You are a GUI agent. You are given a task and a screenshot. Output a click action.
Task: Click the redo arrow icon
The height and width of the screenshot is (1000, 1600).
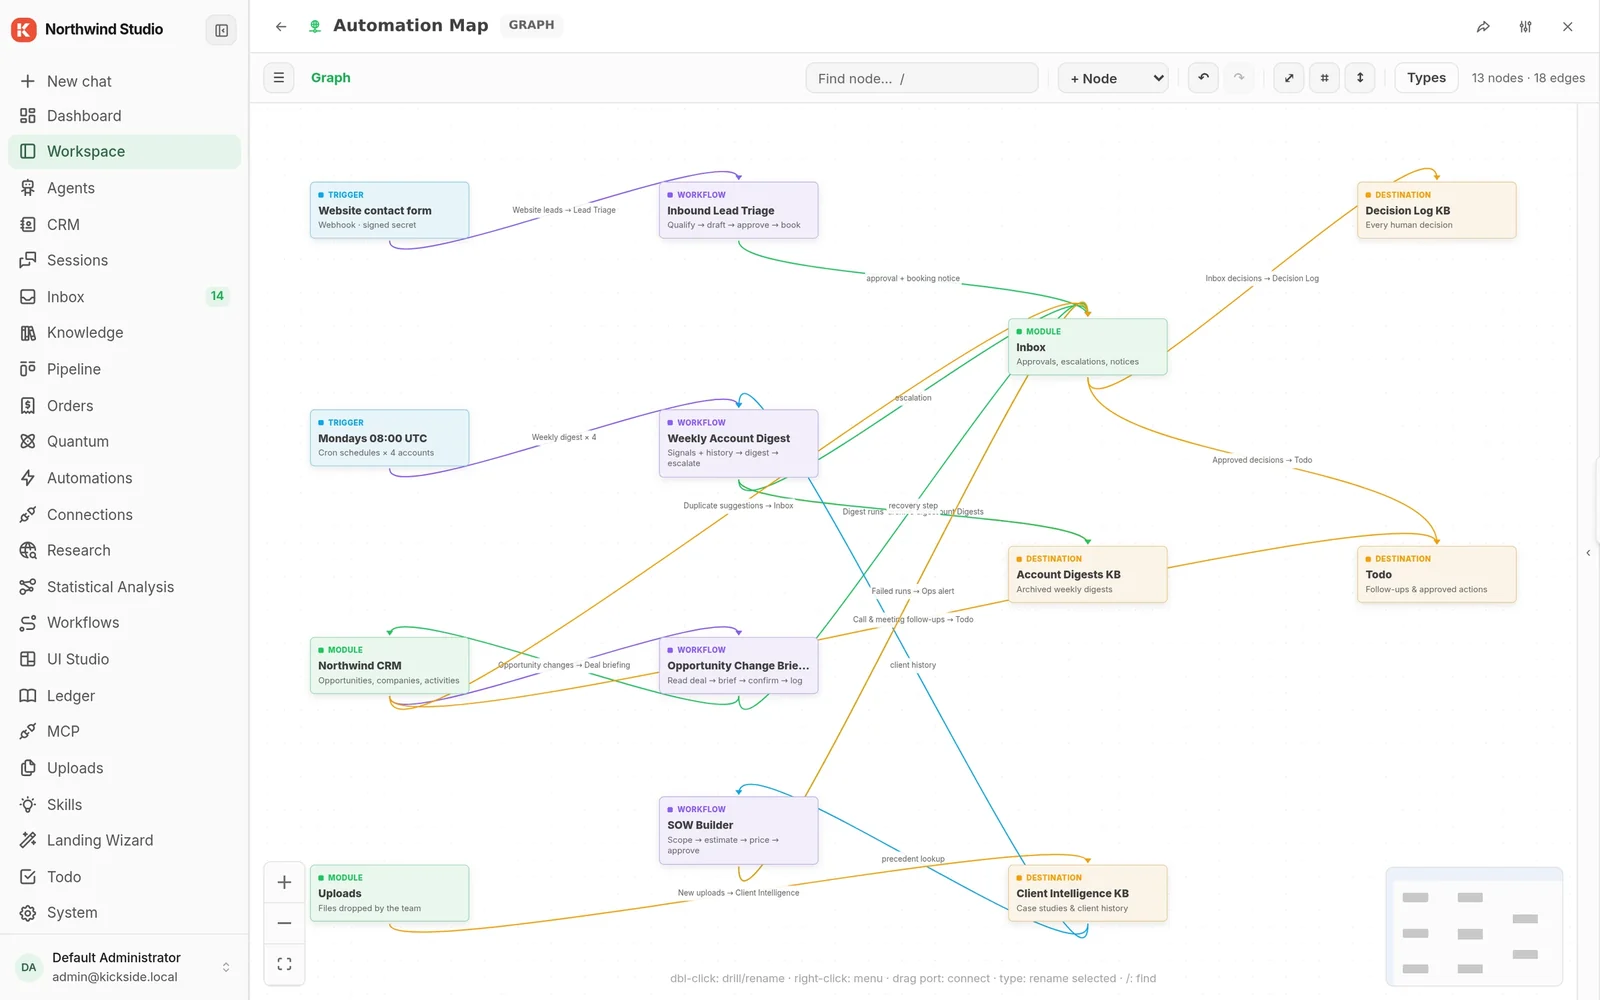1239,78
